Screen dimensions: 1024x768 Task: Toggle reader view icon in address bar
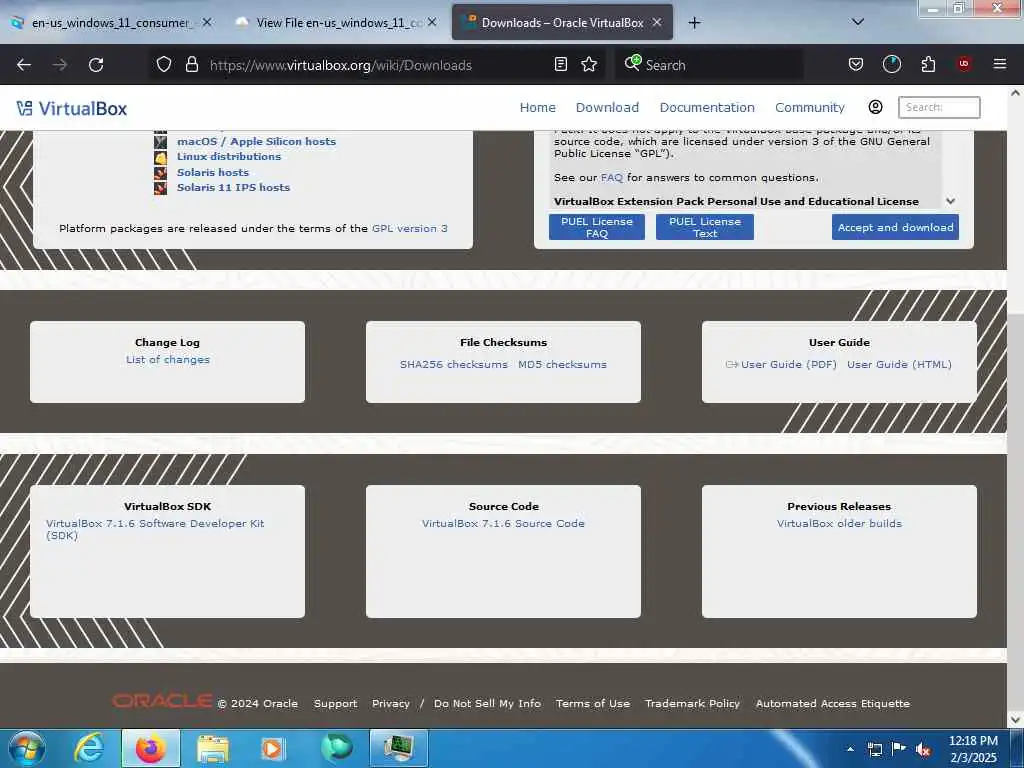tap(560, 65)
